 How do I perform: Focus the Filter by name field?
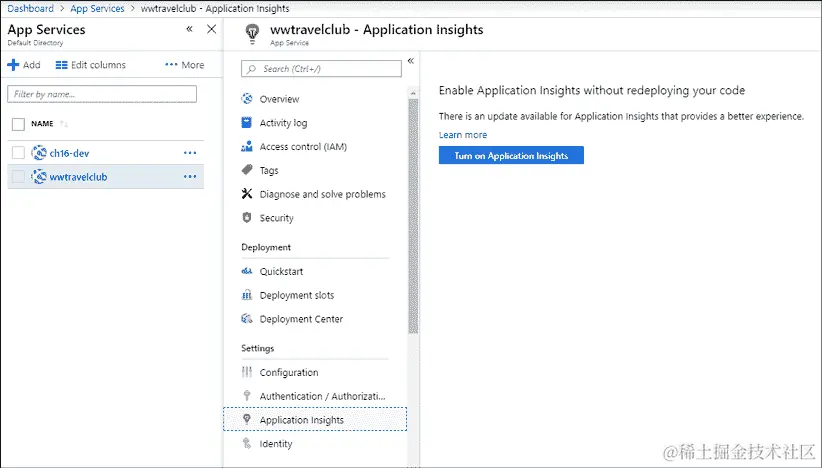click(102, 94)
